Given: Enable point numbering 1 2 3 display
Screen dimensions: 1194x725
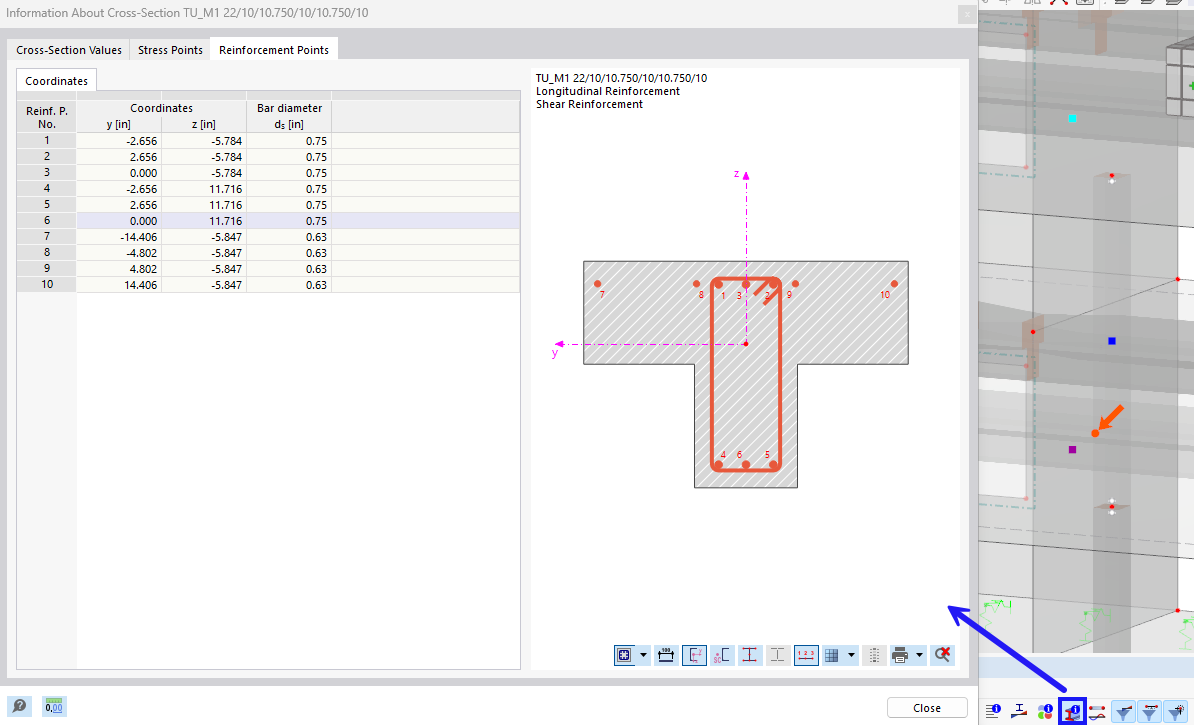Looking at the screenshot, I should click(805, 655).
